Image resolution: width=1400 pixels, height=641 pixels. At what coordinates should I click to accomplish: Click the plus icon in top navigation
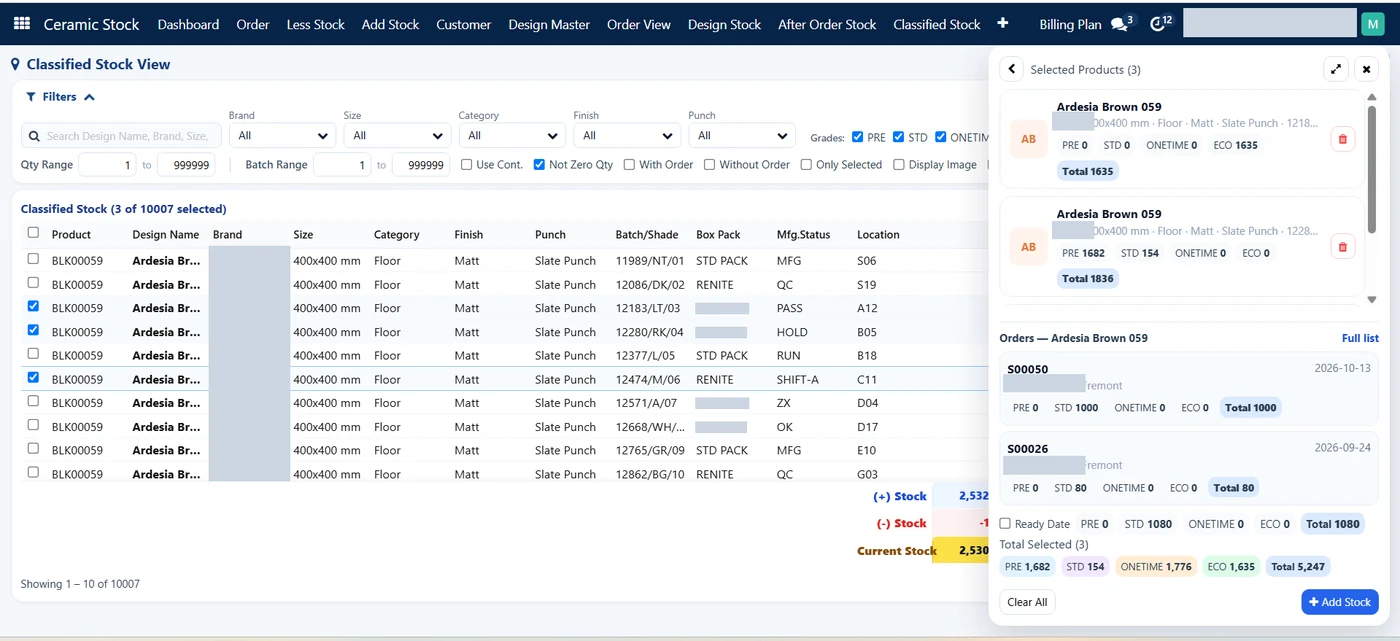[x=1003, y=24]
